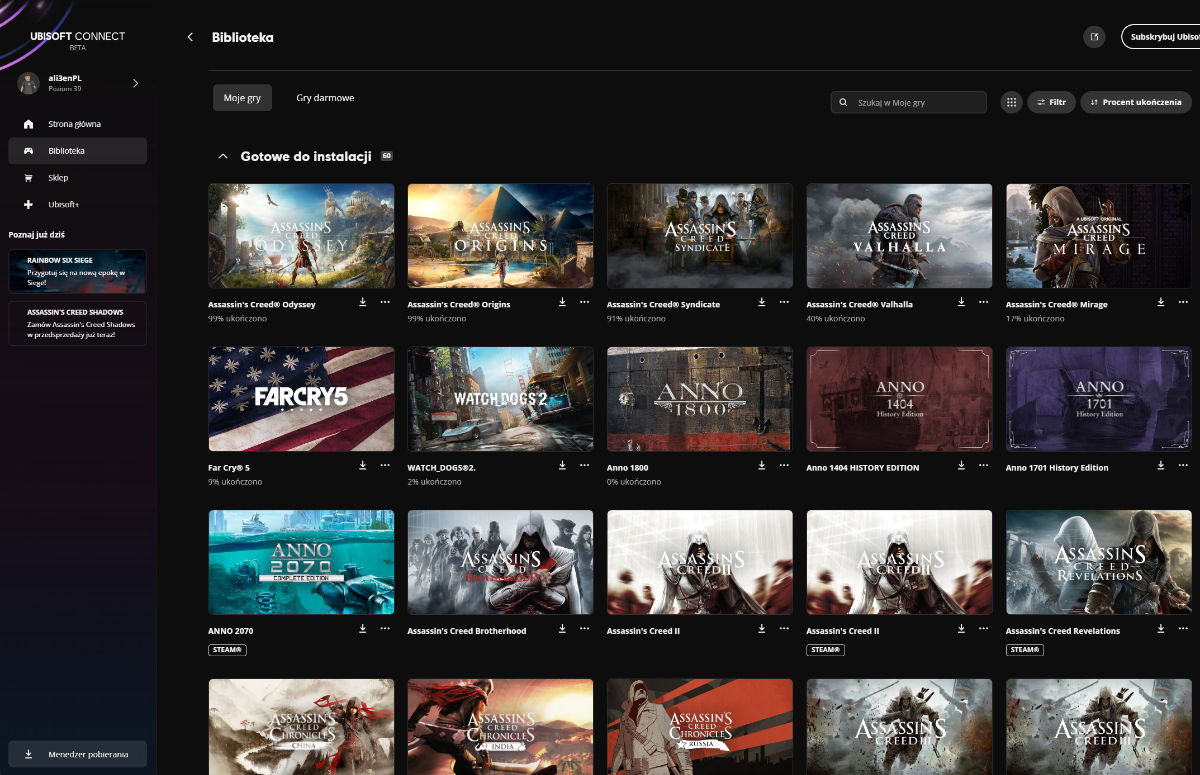This screenshot has height=775, width=1200.
Task: Click the pop-out window icon in header
Action: pos(1094,37)
